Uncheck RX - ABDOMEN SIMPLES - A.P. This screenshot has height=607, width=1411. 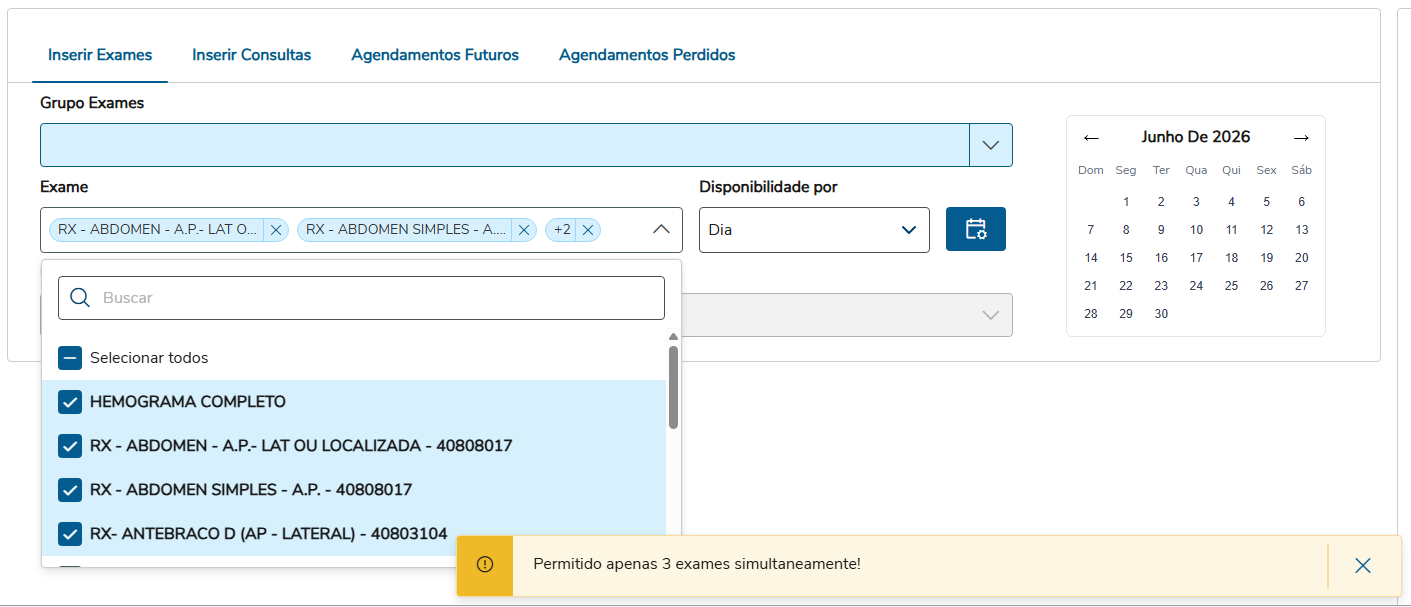(70, 490)
